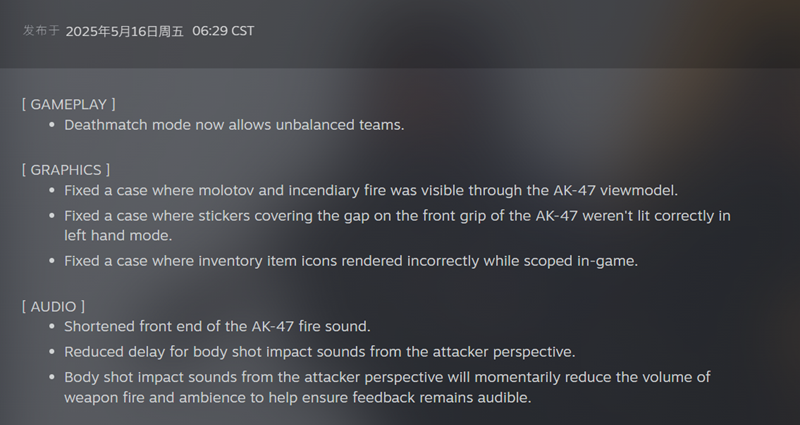The height and width of the screenshot is (425, 800).
Task: Click the bullet before Body shot impact
Action: pos(52,378)
